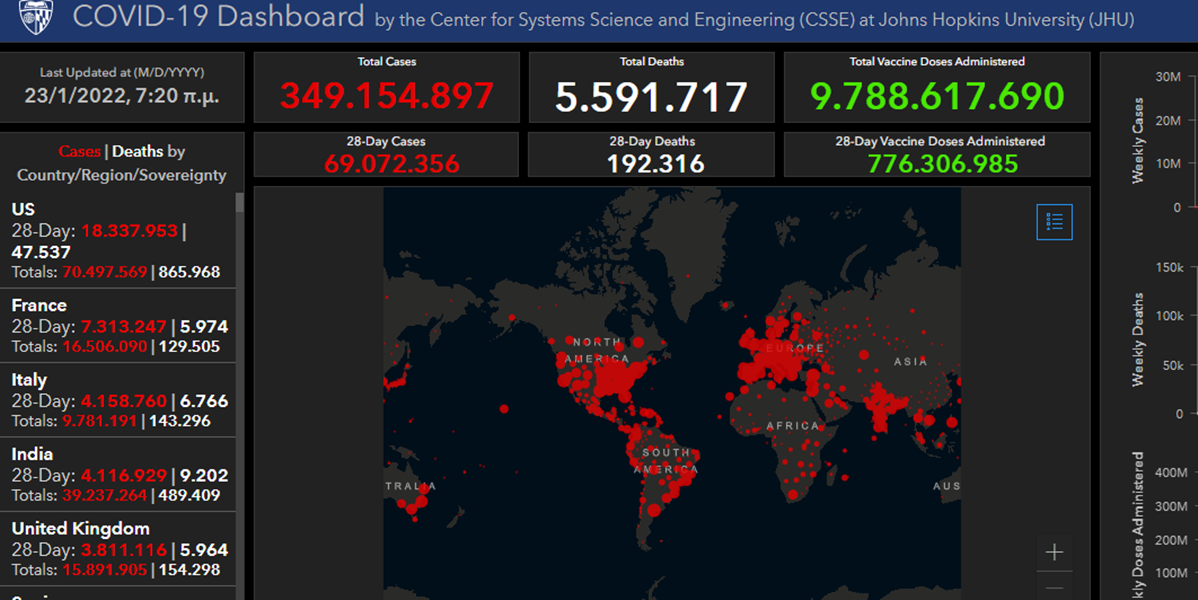The height and width of the screenshot is (600, 1198).
Task: Select US in the country list
Action: click(x=23, y=209)
